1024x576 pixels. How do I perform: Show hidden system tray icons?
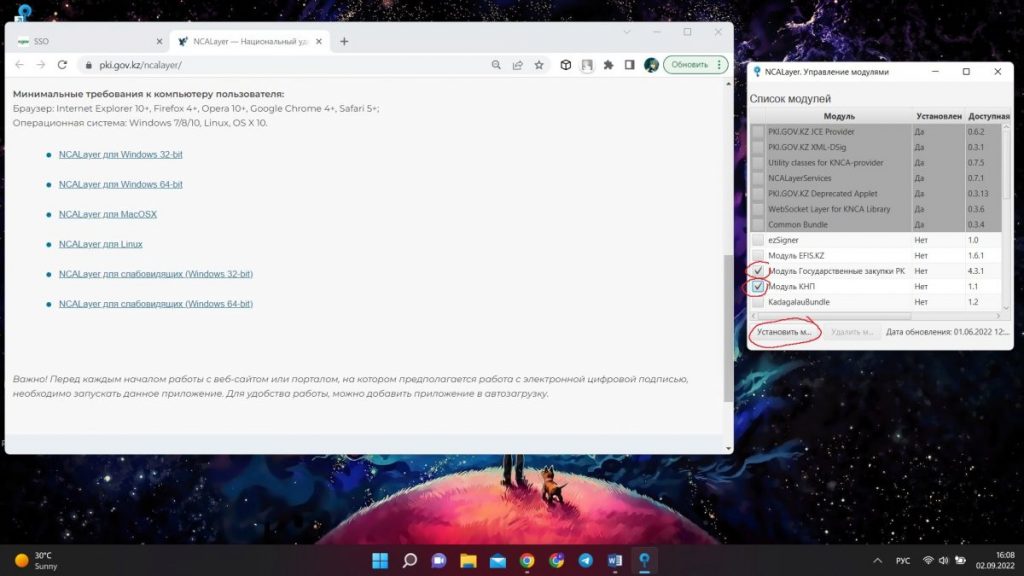tap(878, 560)
